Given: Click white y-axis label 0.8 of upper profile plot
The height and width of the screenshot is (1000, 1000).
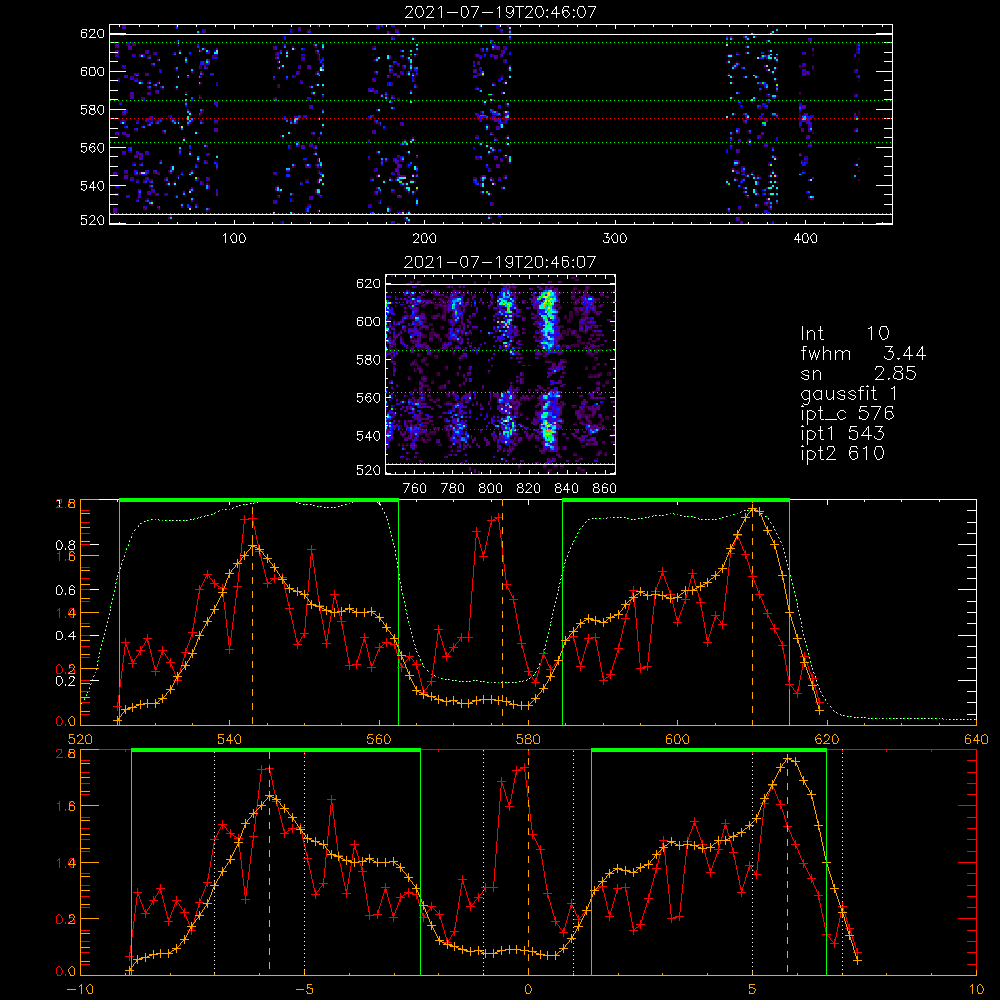Looking at the screenshot, I should click(x=67, y=545).
